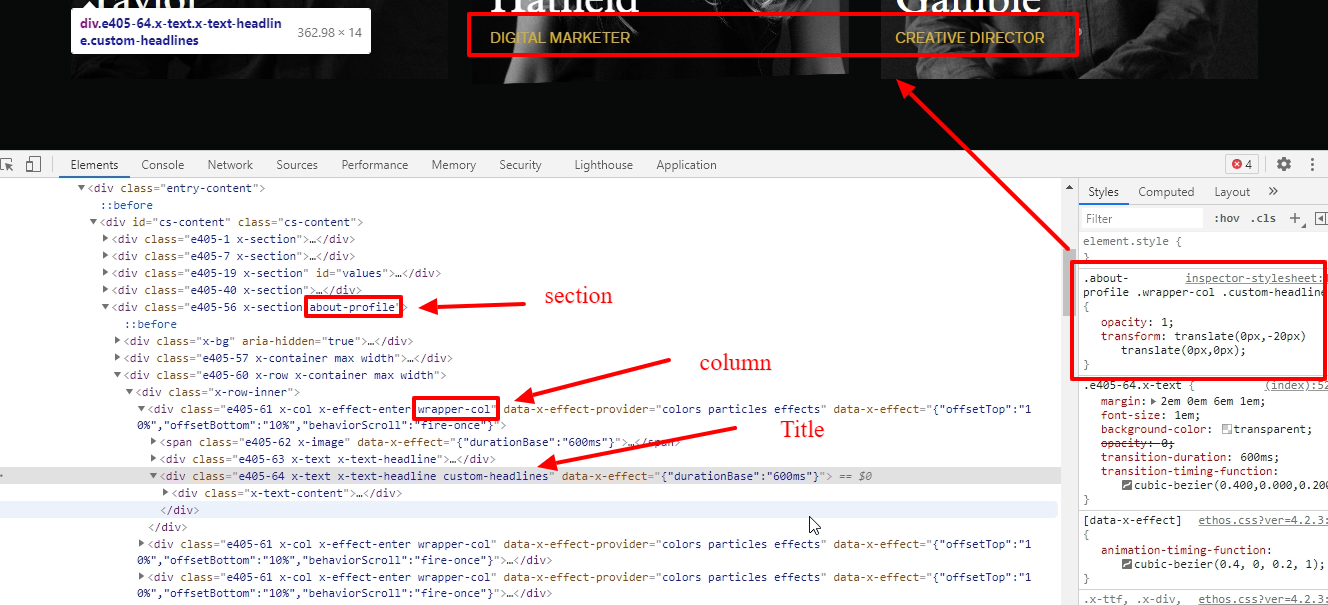Activate the inspect element picker tool

pyautogui.click(x=7, y=165)
